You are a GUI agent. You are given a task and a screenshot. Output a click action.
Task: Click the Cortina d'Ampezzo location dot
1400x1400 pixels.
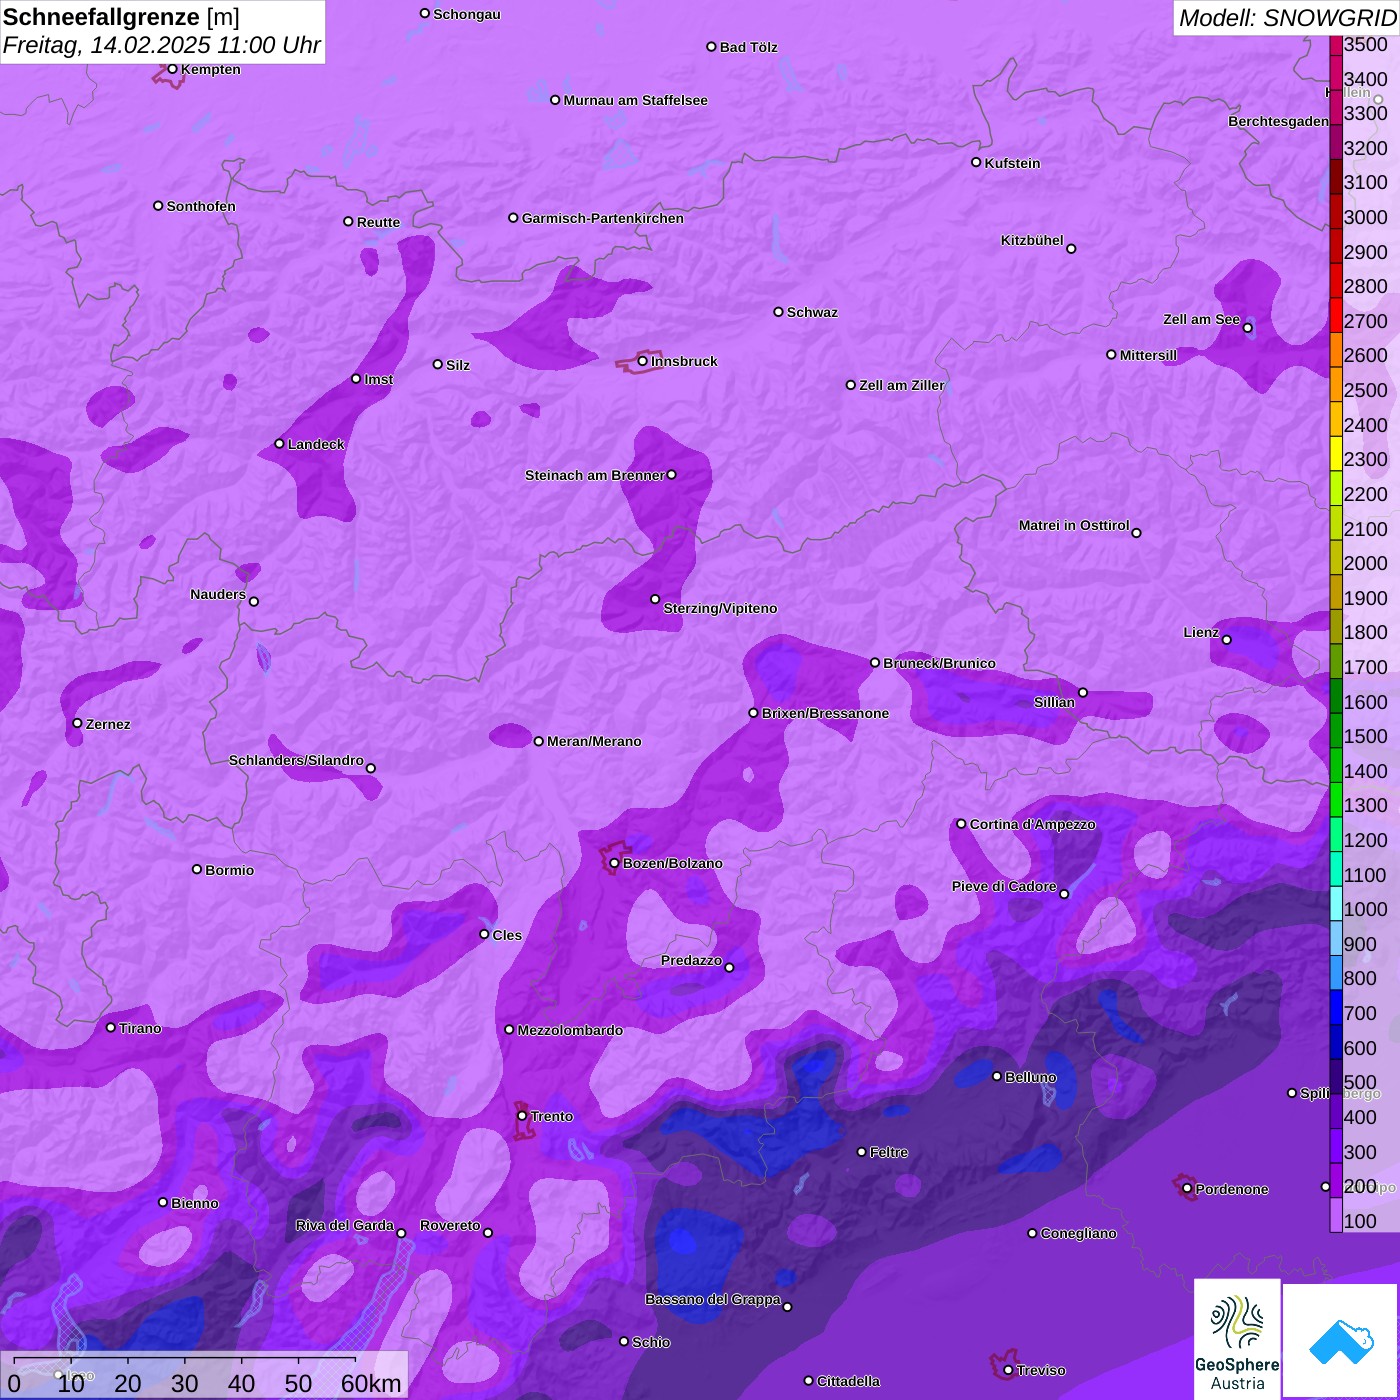[x=961, y=824]
